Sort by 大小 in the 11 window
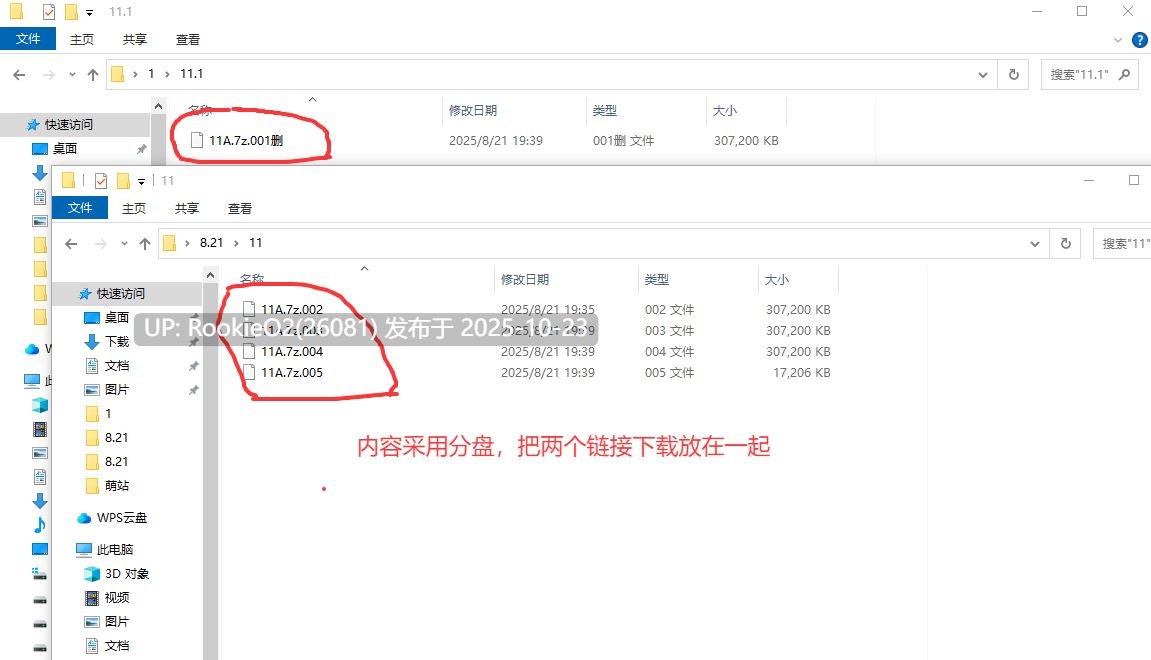The width and height of the screenshot is (1151, 660). coord(777,279)
